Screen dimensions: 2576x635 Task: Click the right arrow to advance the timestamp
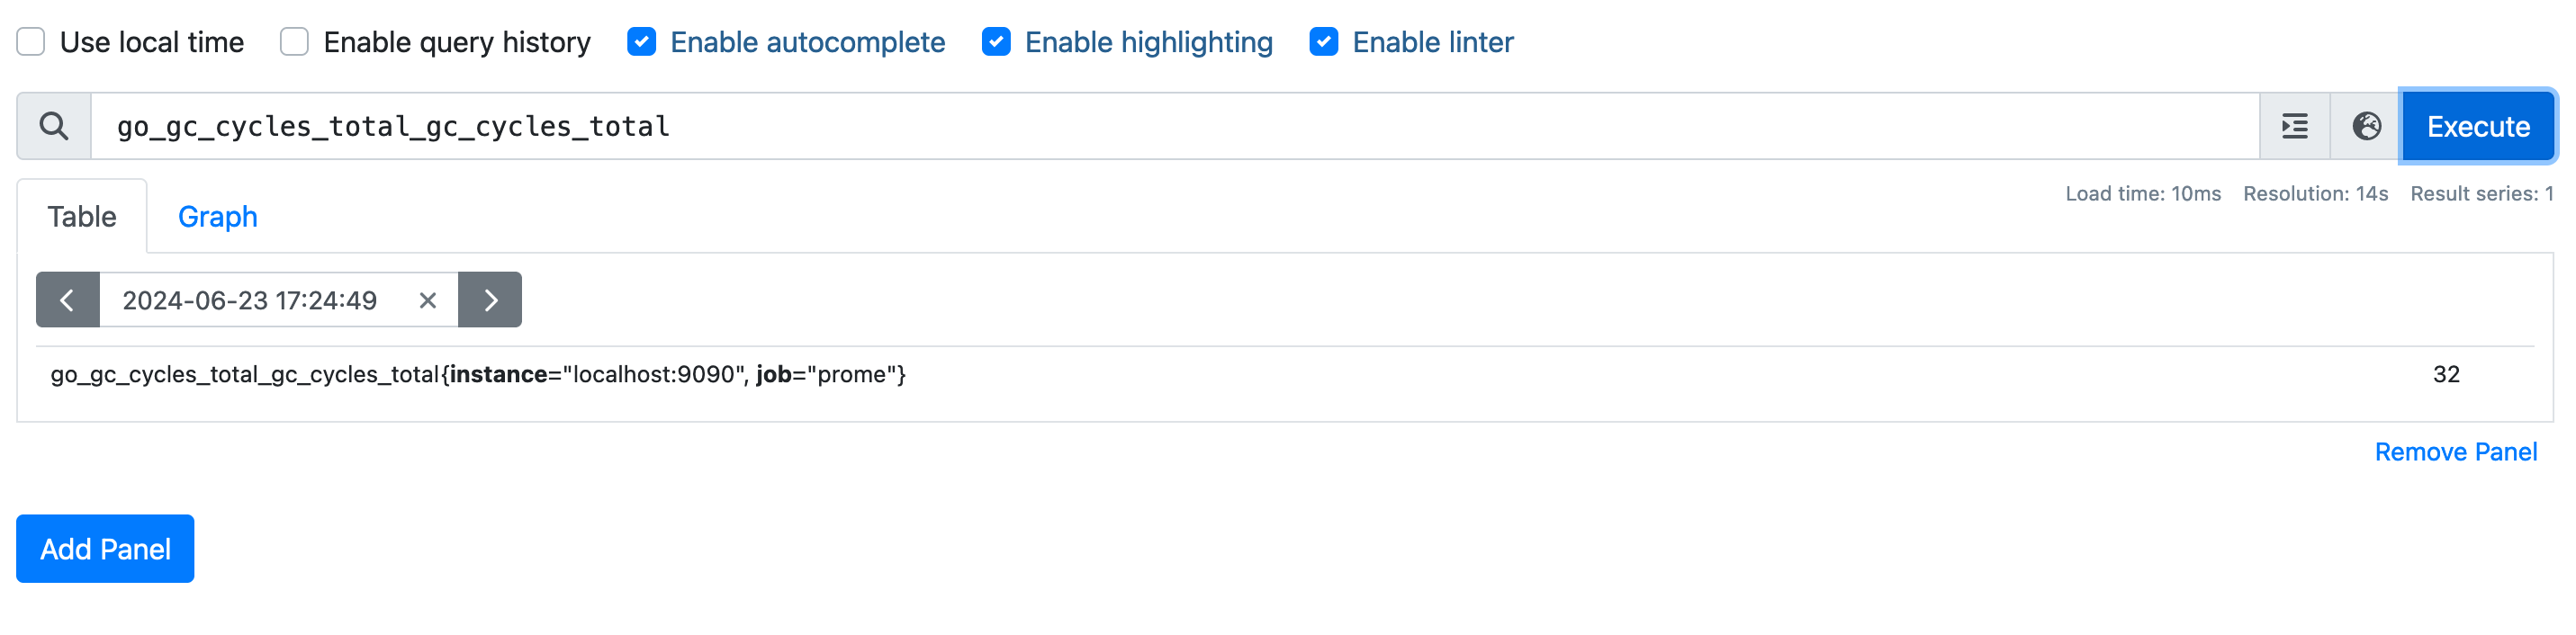(490, 299)
